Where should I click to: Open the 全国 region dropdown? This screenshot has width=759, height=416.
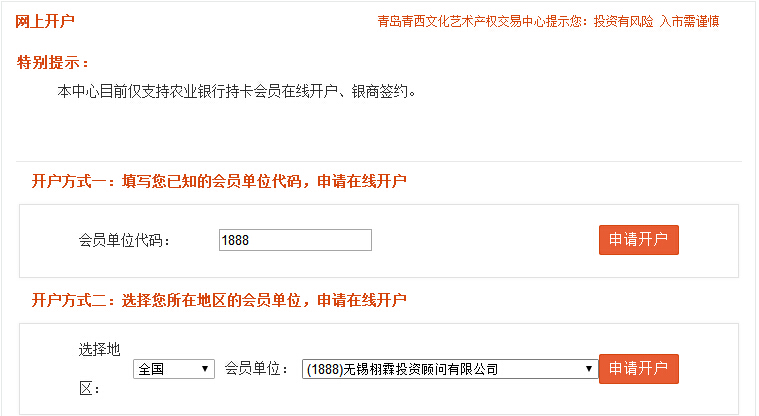(173, 369)
